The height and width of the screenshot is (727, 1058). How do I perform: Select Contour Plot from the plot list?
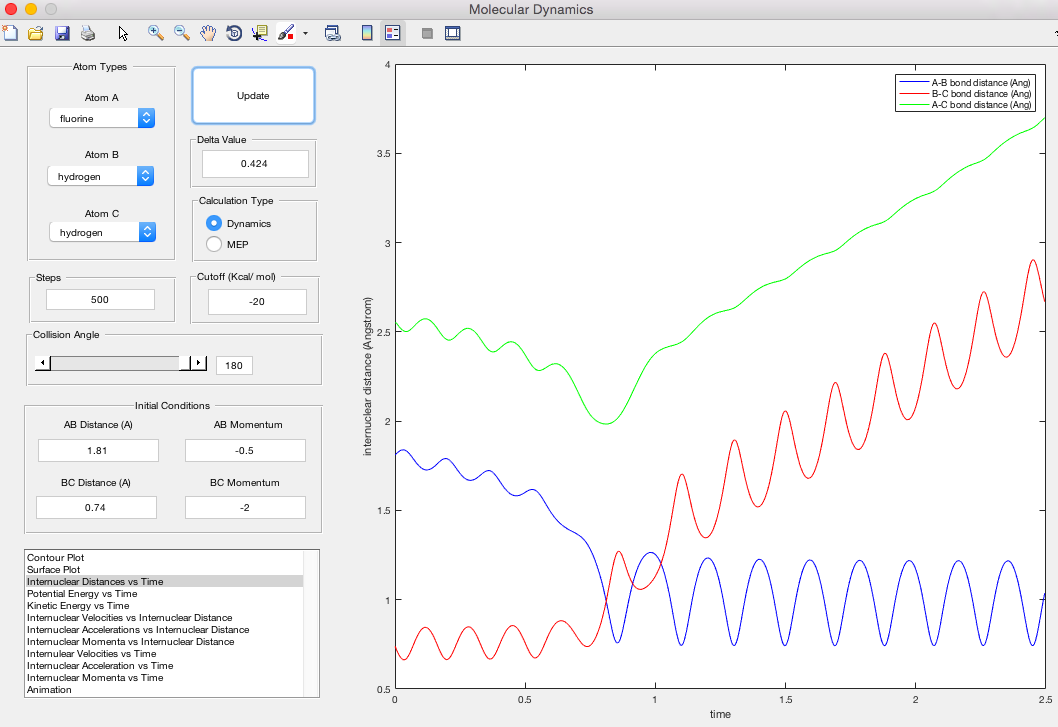(57, 557)
